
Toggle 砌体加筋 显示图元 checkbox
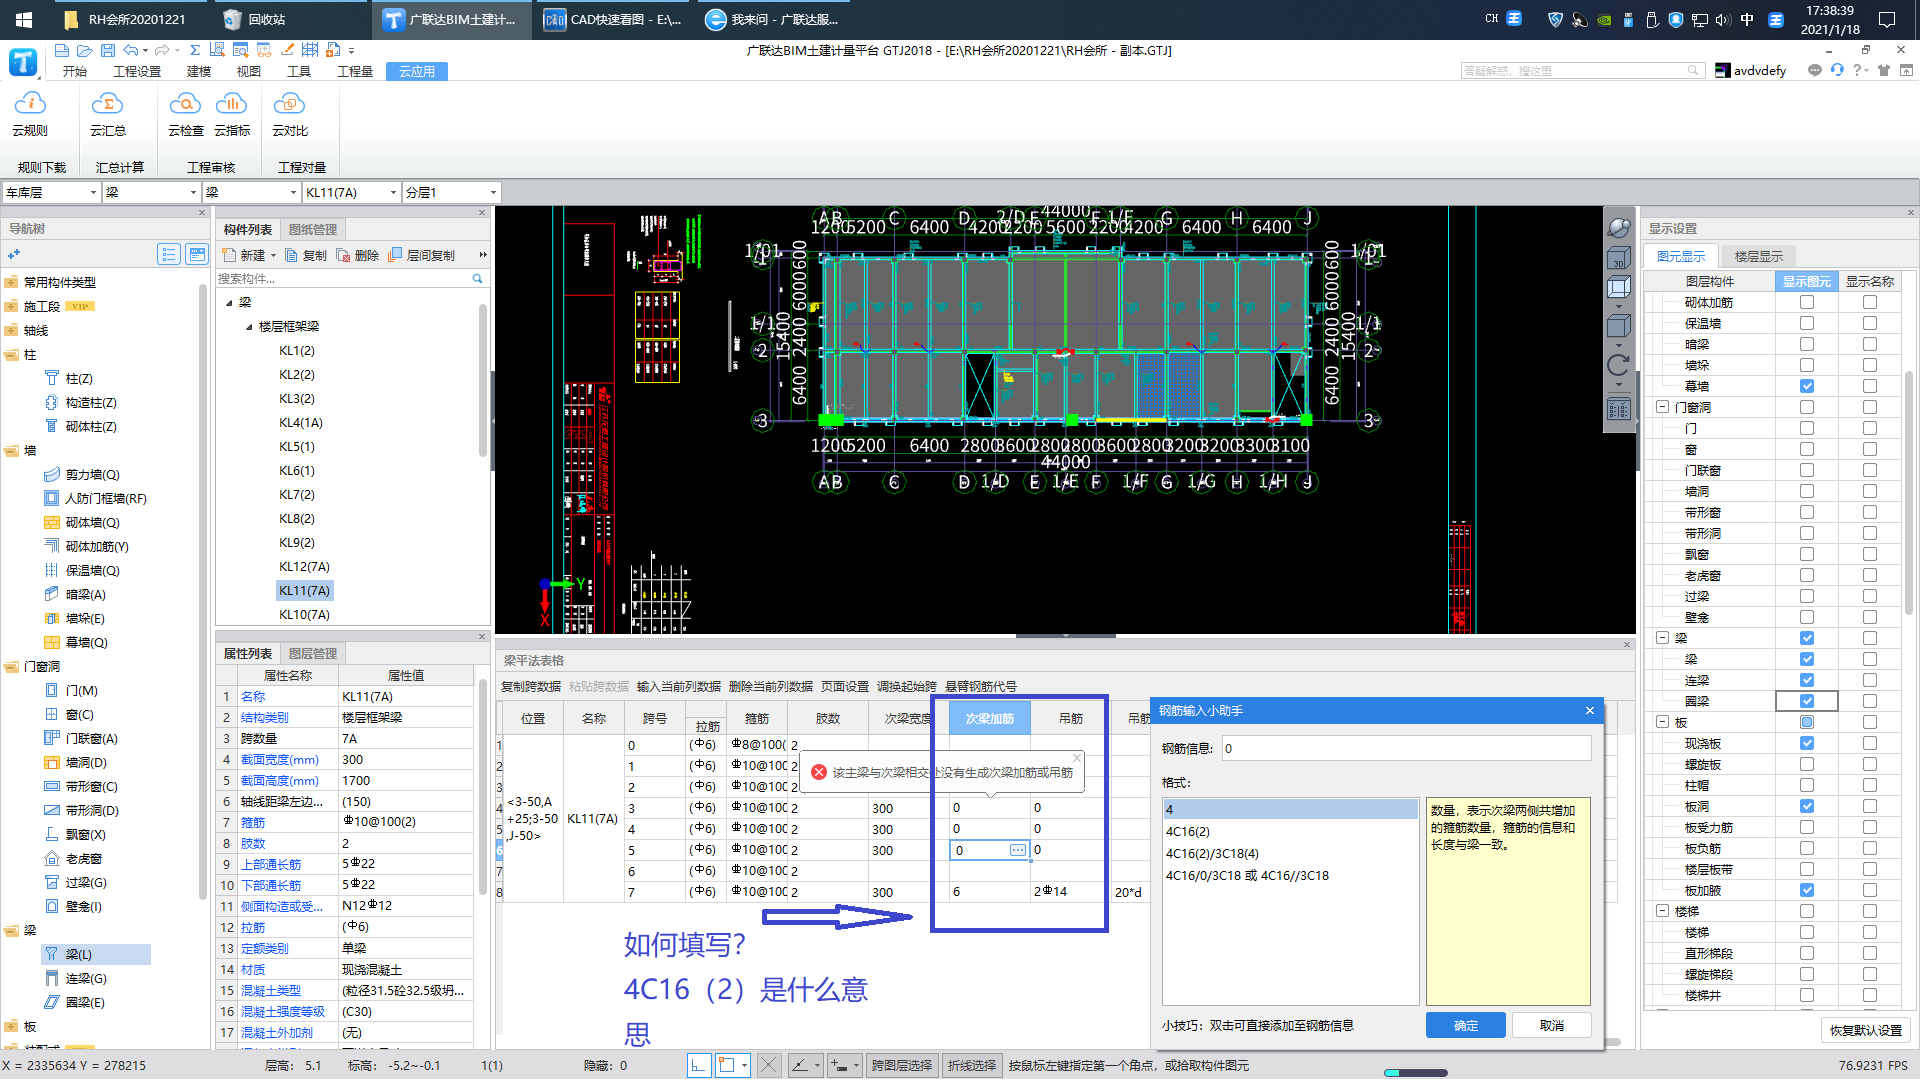tap(1806, 302)
